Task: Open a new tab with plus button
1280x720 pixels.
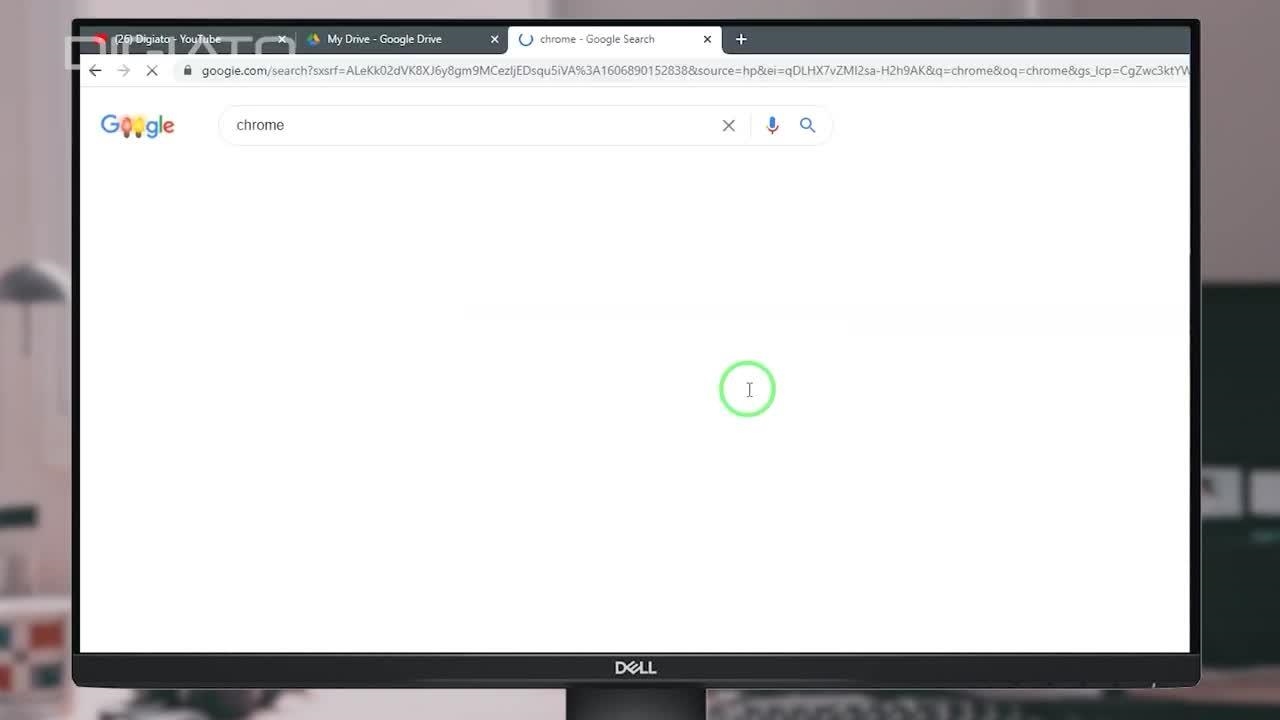Action: pos(741,39)
